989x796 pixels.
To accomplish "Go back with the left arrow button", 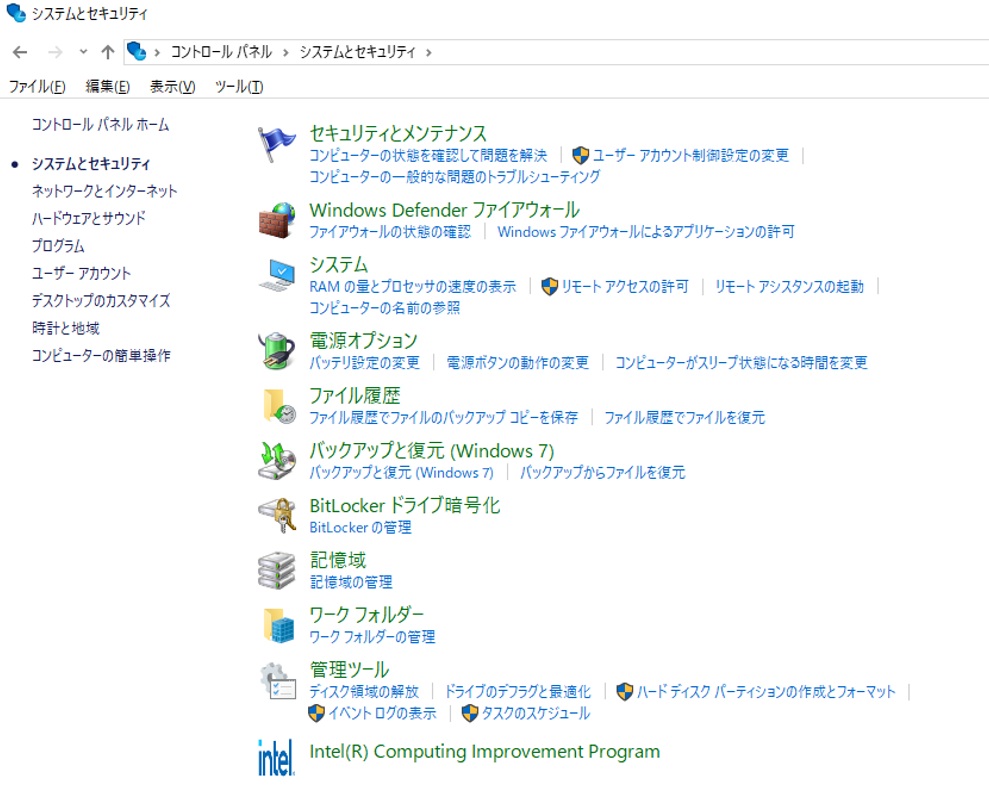I will [x=20, y=52].
